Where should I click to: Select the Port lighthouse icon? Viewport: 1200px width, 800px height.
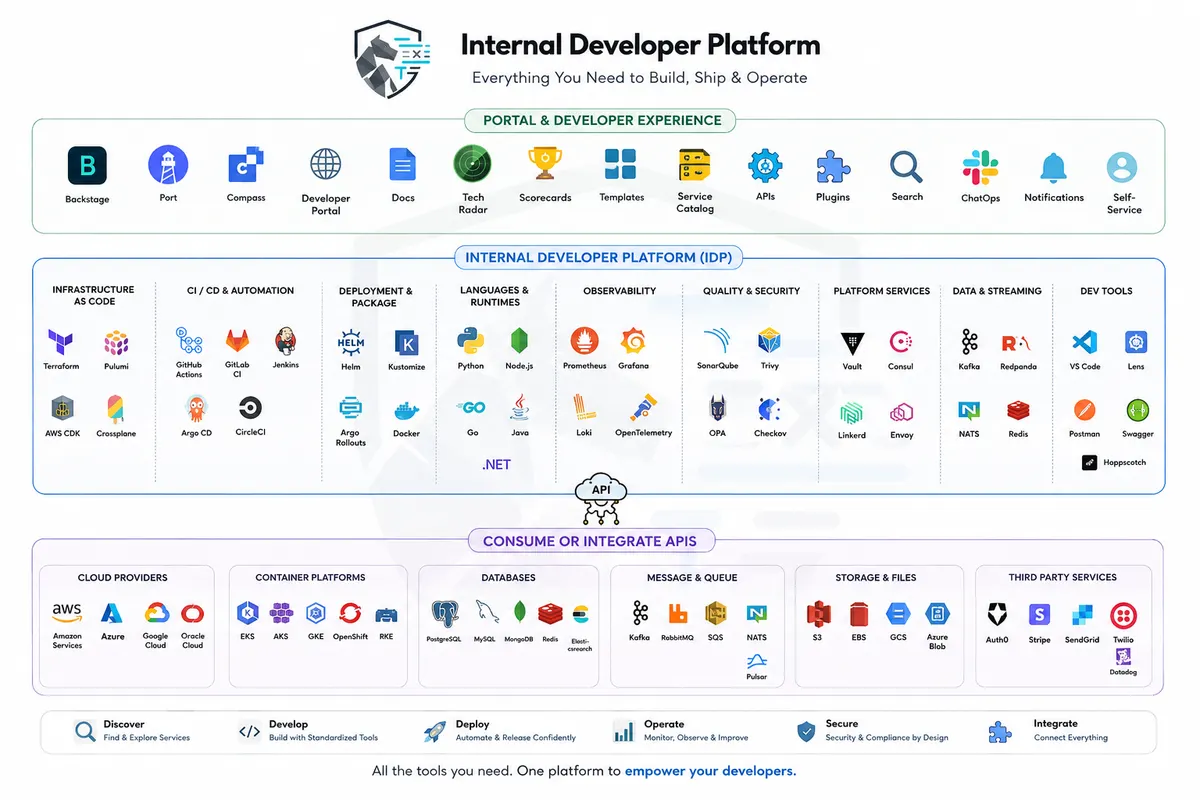(168, 165)
